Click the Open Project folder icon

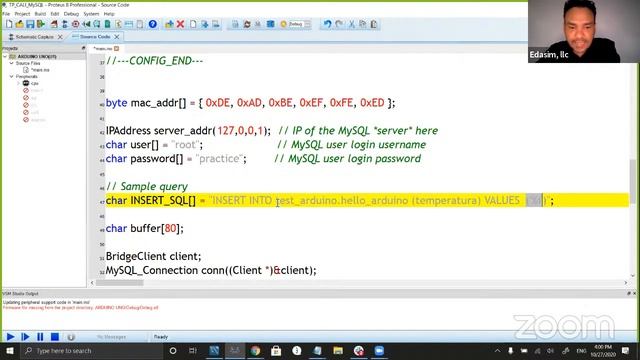19,24
